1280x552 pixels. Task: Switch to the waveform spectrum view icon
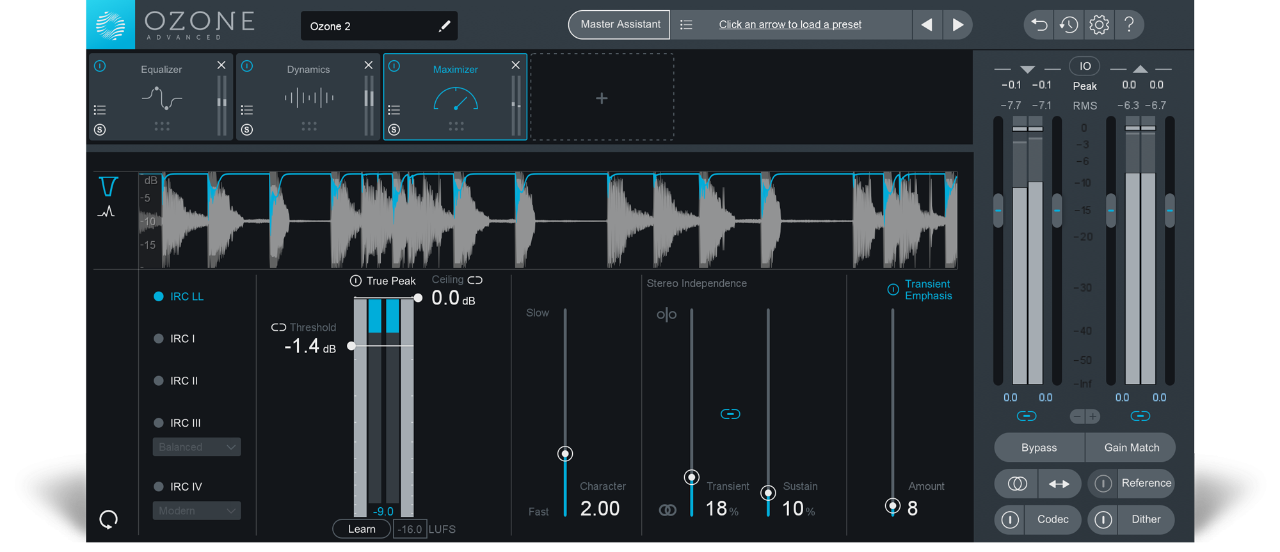click(105, 212)
